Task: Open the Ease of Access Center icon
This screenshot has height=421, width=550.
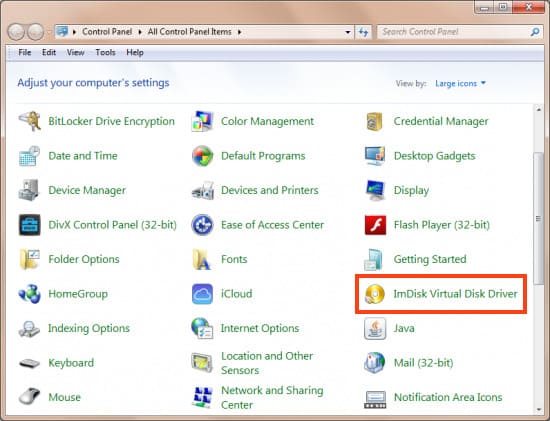Action: [x=202, y=225]
